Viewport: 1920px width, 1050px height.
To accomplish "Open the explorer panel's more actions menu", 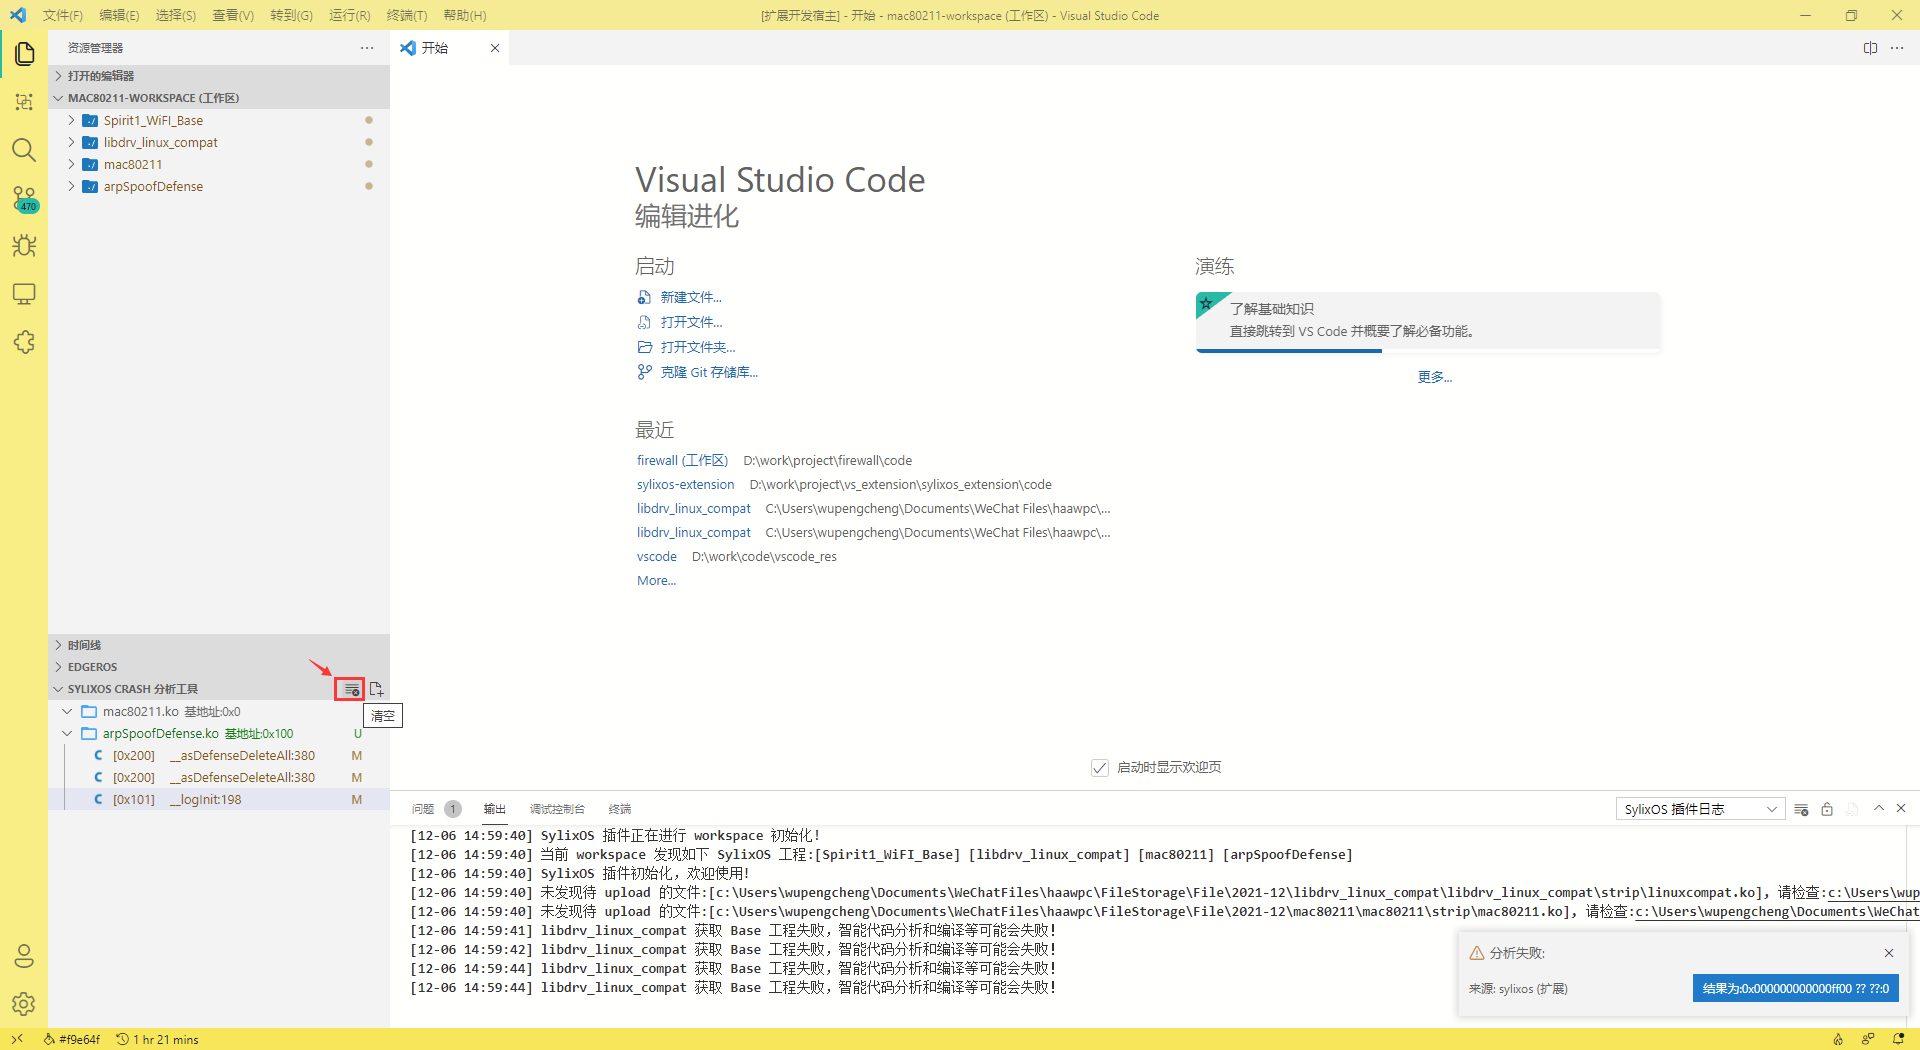I will 367,48.
